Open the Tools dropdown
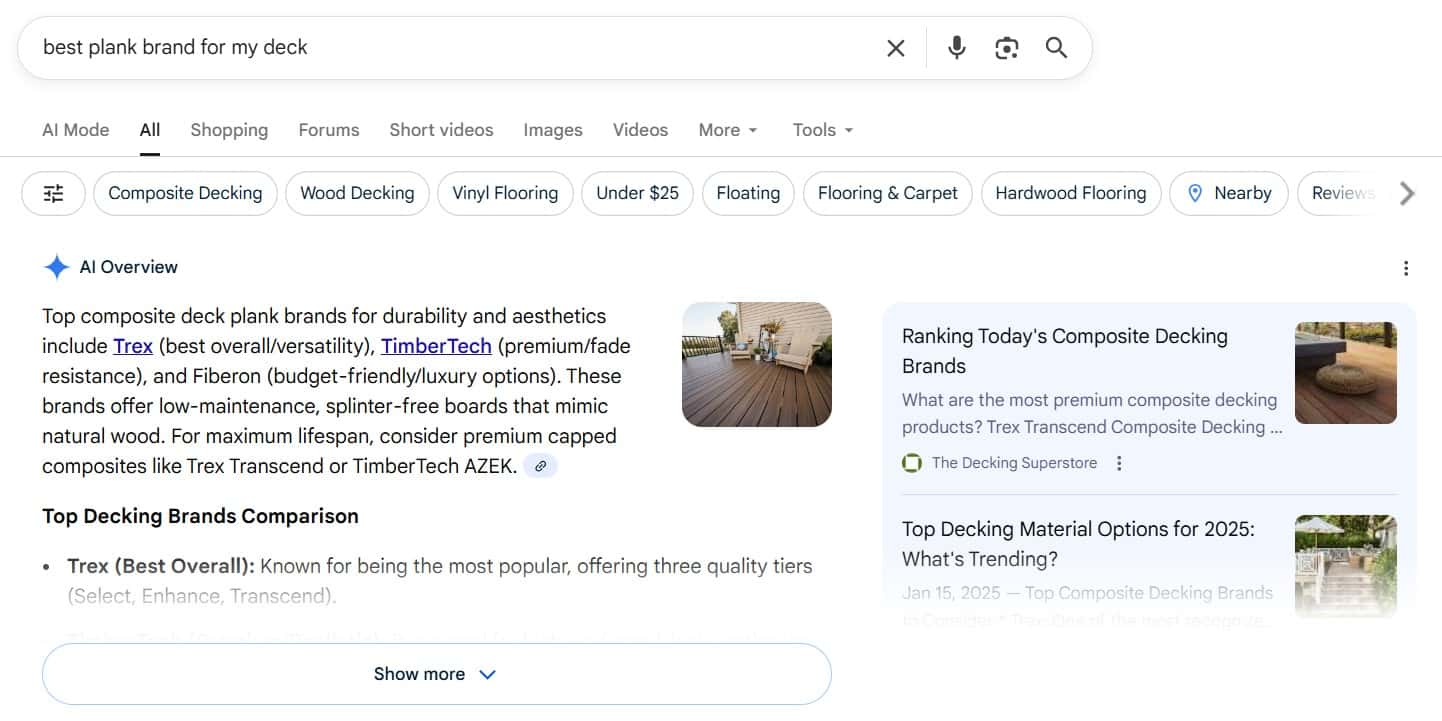Viewport: 1442px width, 721px height. tap(821, 130)
